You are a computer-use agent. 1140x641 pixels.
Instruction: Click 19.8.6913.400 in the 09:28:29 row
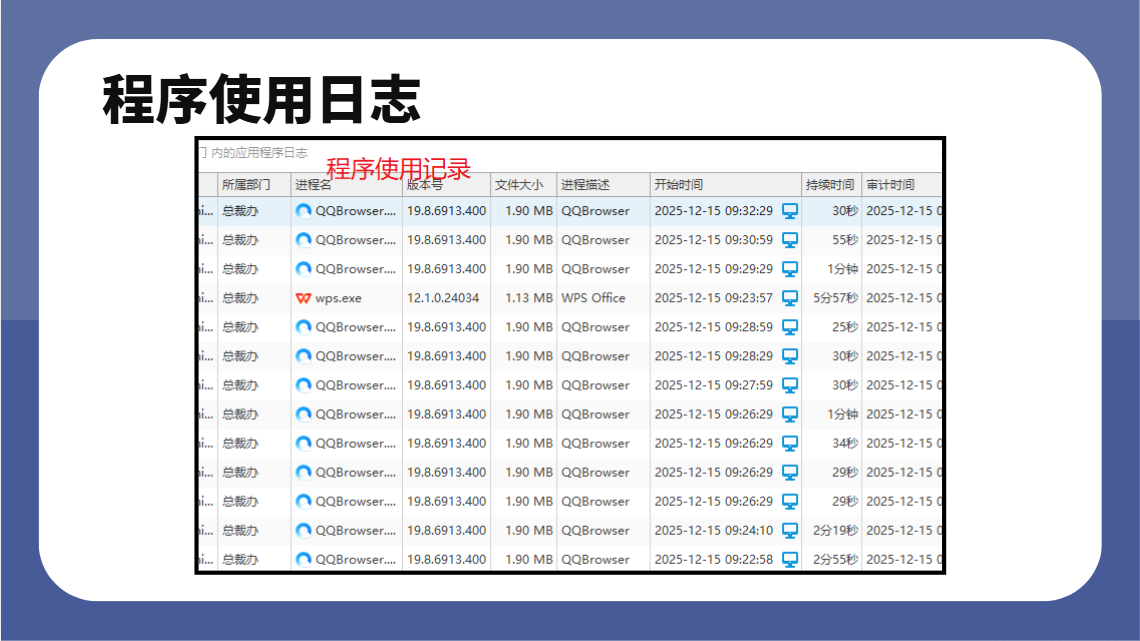(x=446, y=356)
